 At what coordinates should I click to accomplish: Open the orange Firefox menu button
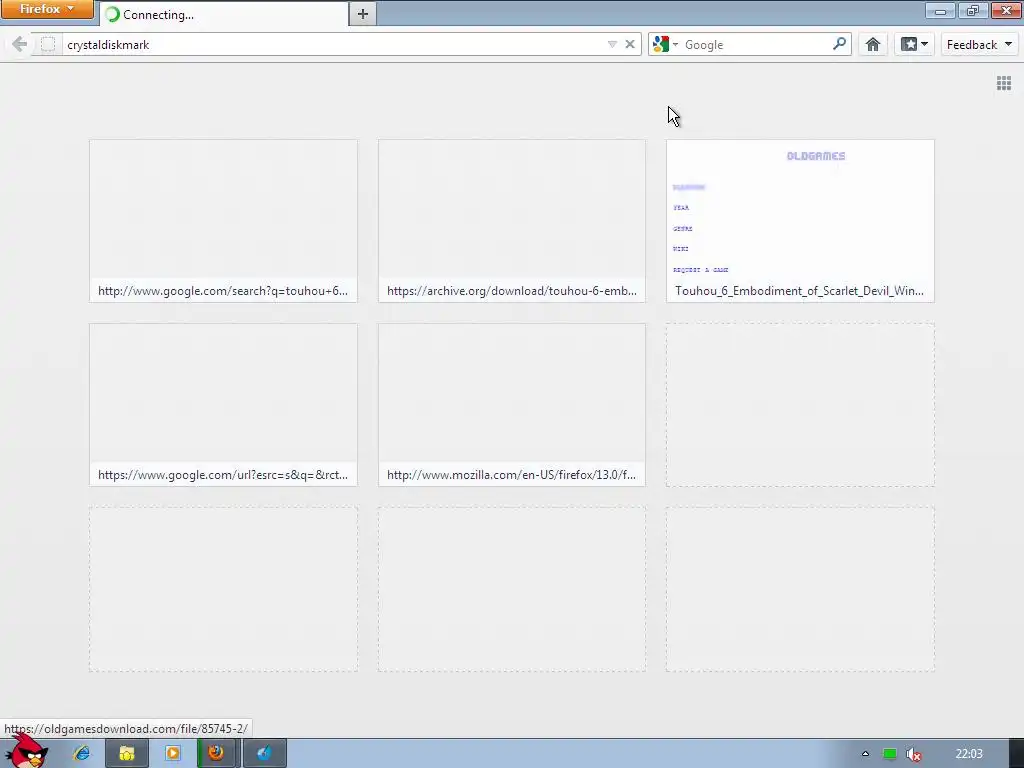pos(47,9)
